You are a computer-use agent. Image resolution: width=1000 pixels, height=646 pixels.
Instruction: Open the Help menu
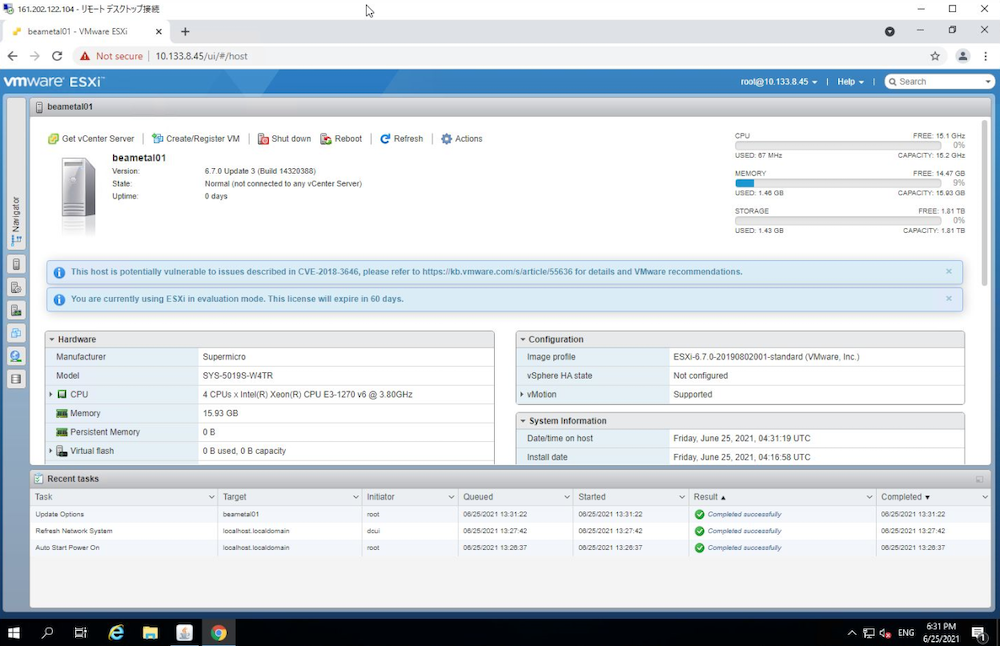point(851,82)
